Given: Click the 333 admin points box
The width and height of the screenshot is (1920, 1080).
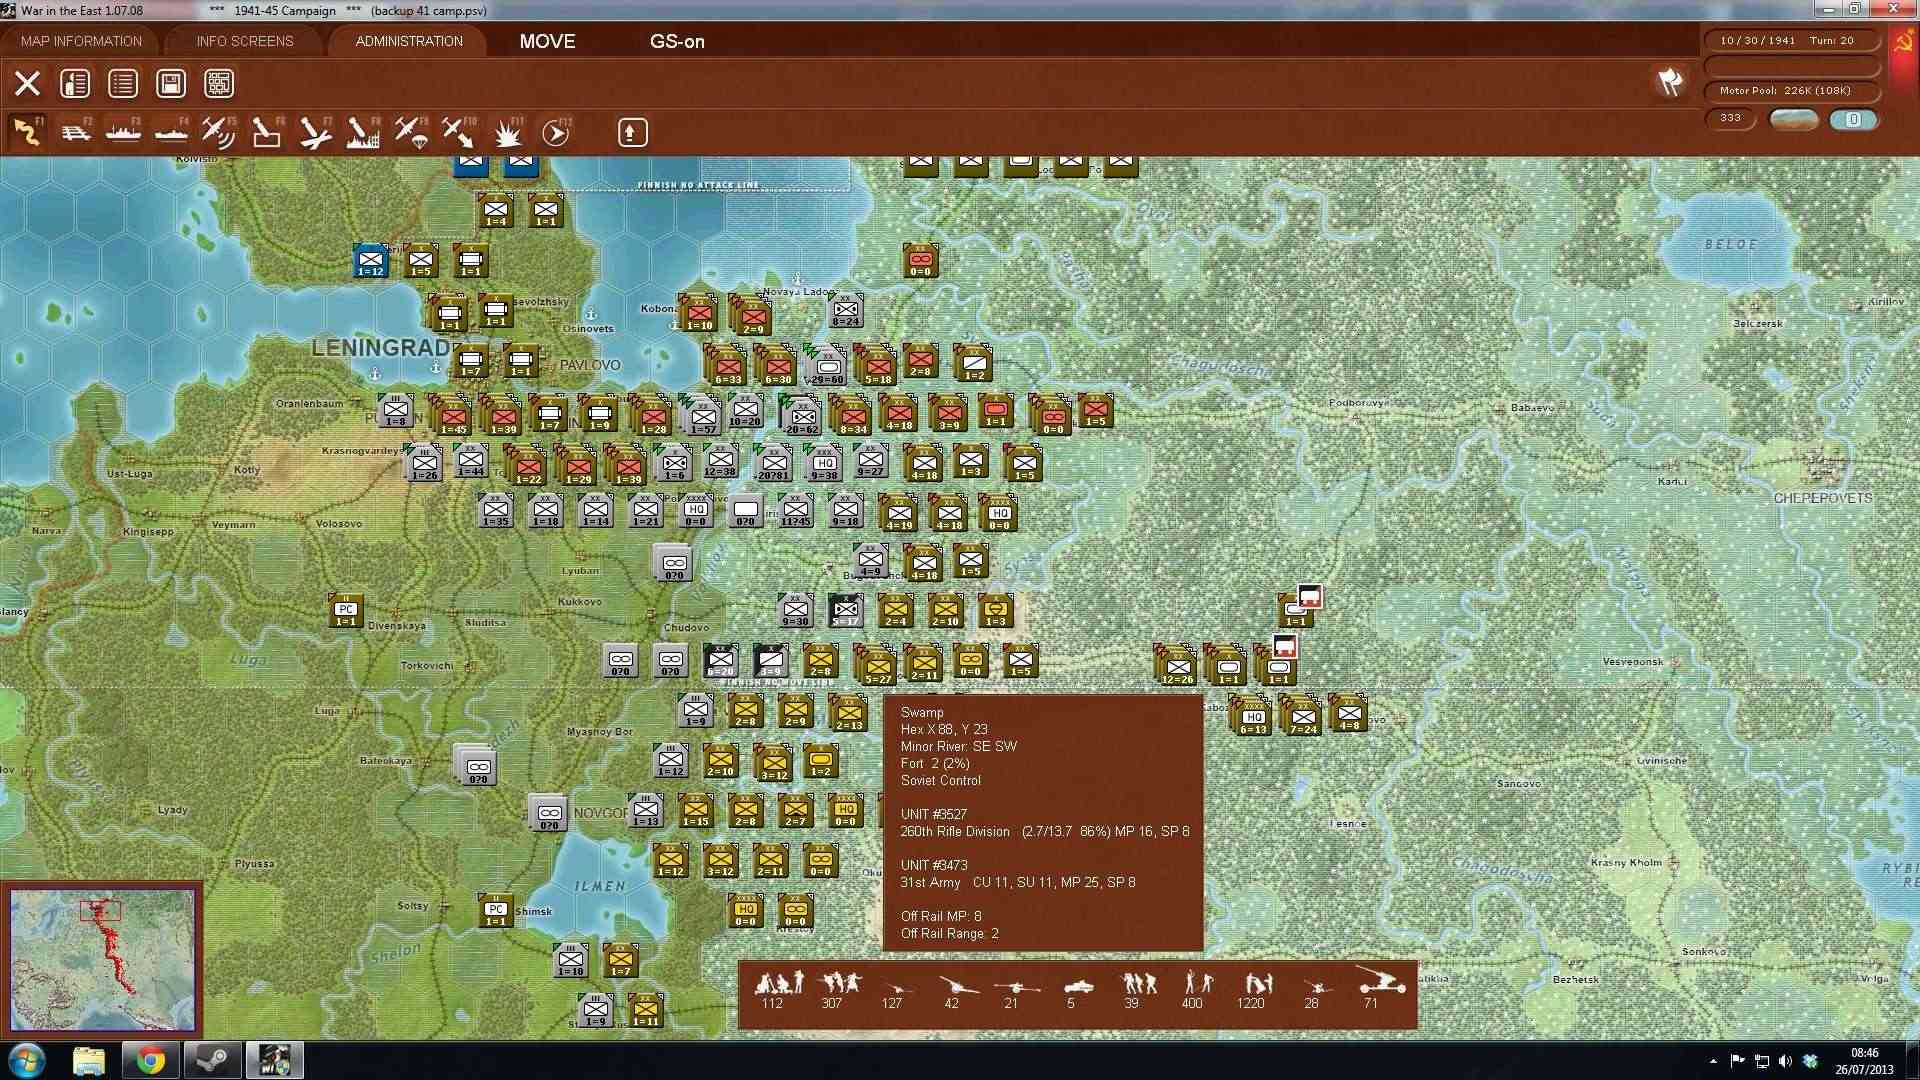Looking at the screenshot, I should pos(1731,118).
